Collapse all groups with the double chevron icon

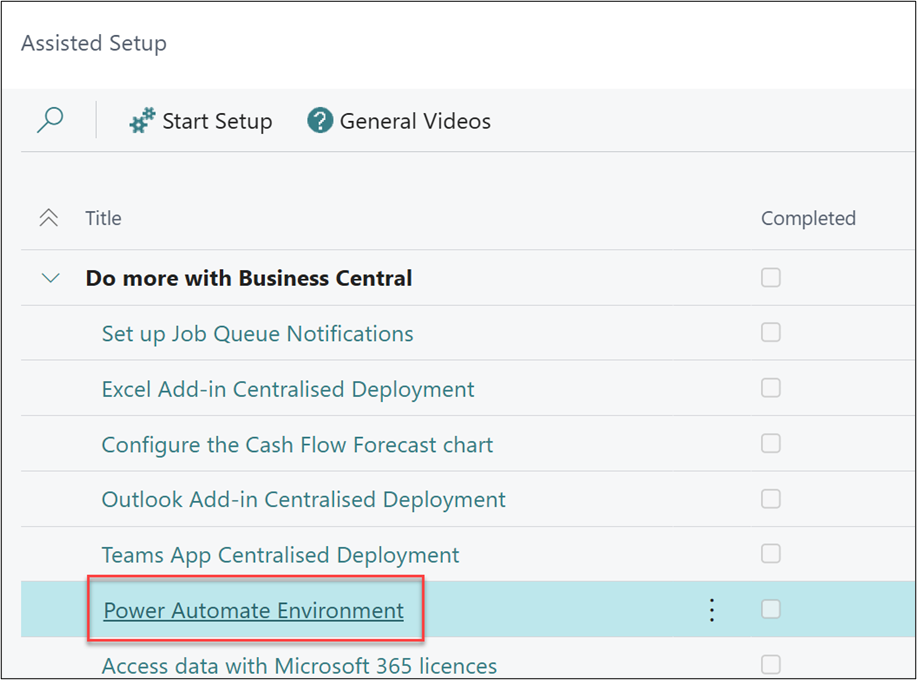pos(48,218)
